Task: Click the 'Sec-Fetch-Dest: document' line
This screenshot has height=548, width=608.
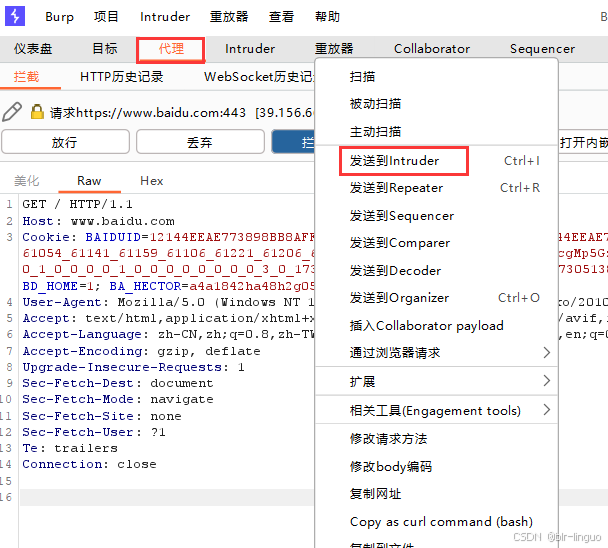Action: click(117, 383)
